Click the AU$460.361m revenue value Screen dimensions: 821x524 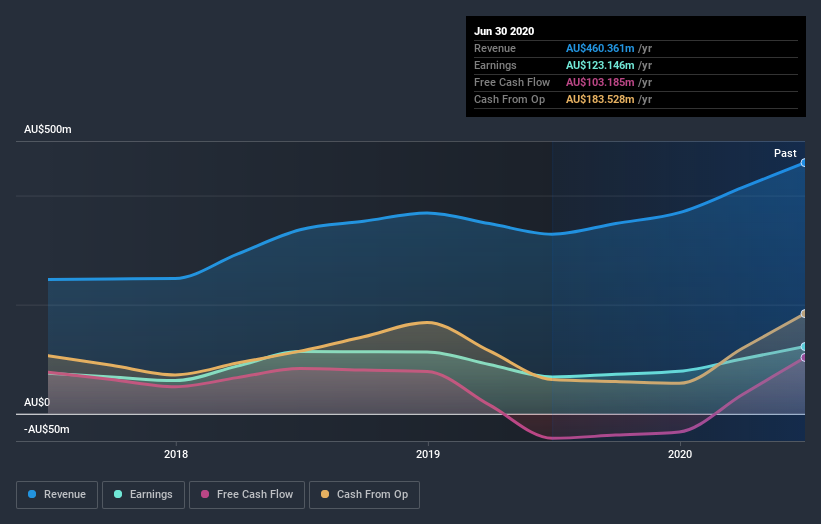[x=600, y=48]
